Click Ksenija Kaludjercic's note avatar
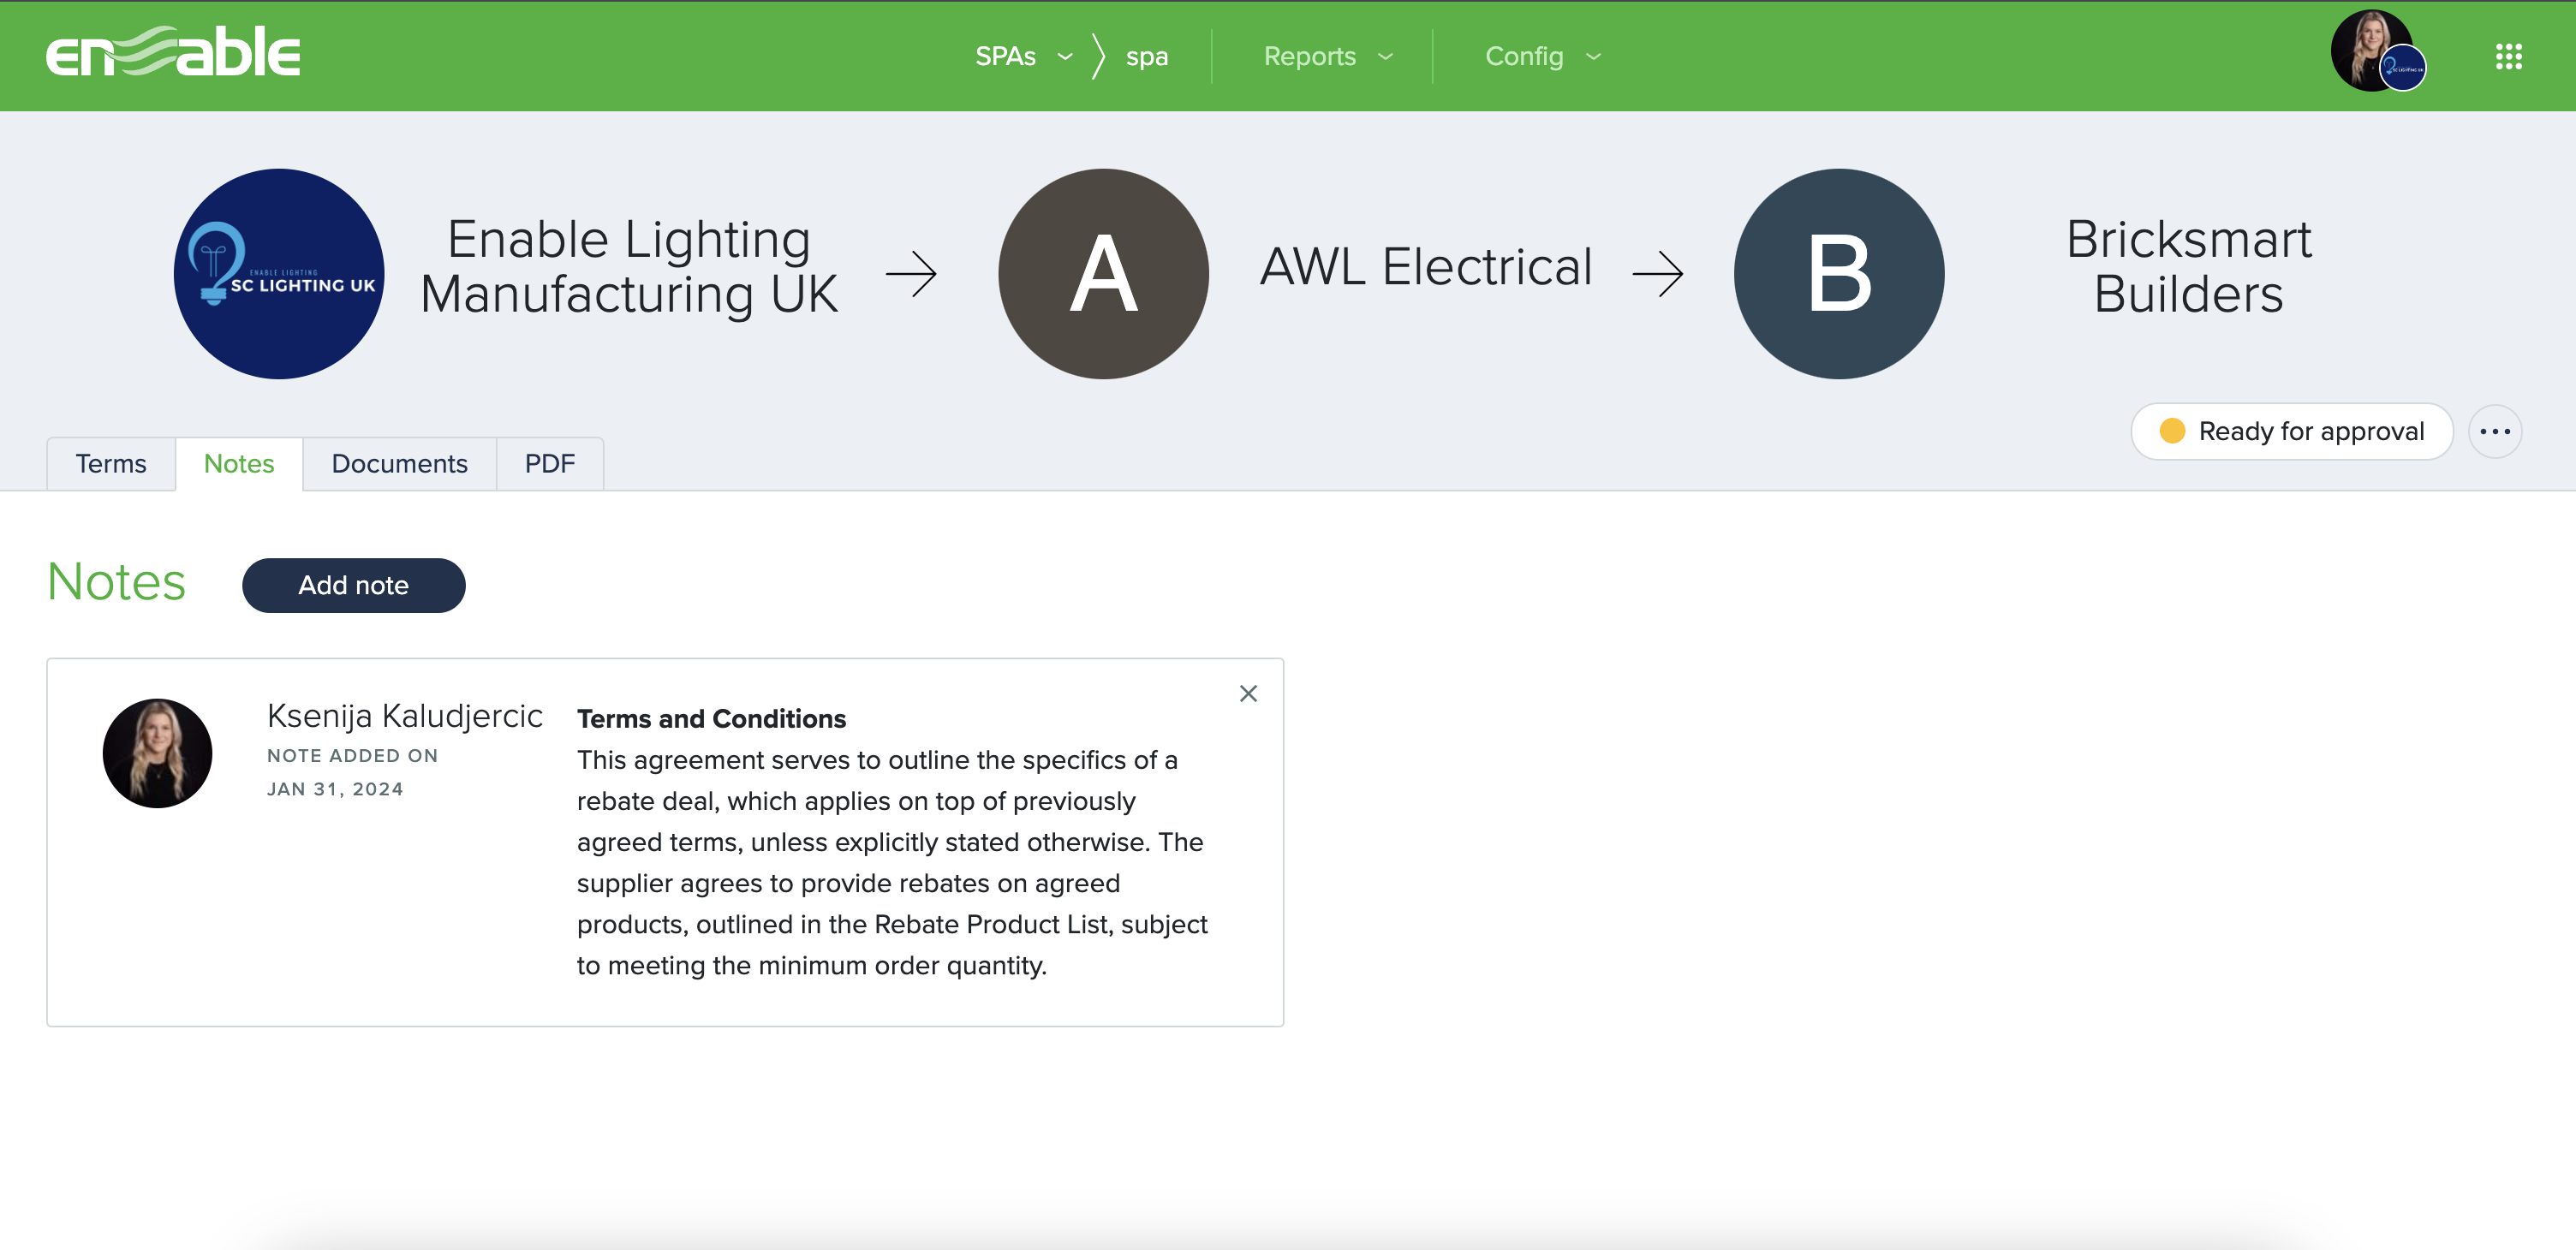The width and height of the screenshot is (2576, 1250). point(158,753)
